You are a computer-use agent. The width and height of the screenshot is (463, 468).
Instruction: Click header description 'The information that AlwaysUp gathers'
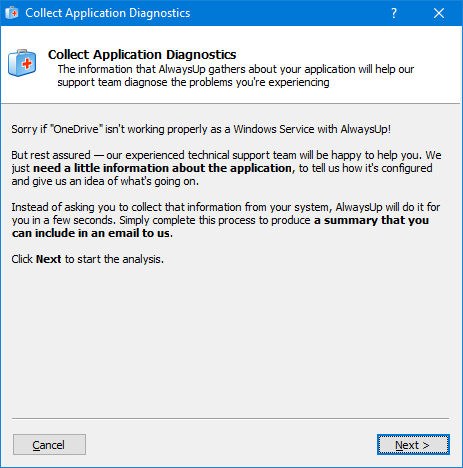[x=236, y=76]
